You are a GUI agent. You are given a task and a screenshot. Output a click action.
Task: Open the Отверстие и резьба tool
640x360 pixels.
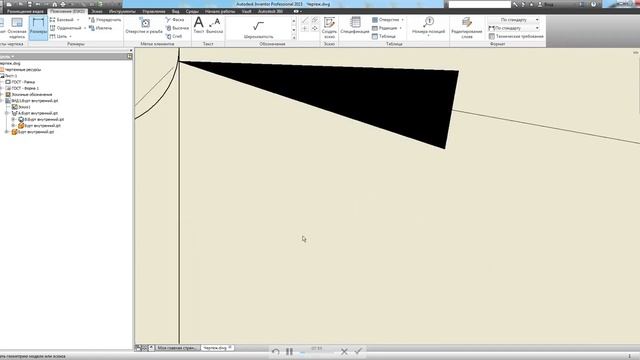coord(144,25)
